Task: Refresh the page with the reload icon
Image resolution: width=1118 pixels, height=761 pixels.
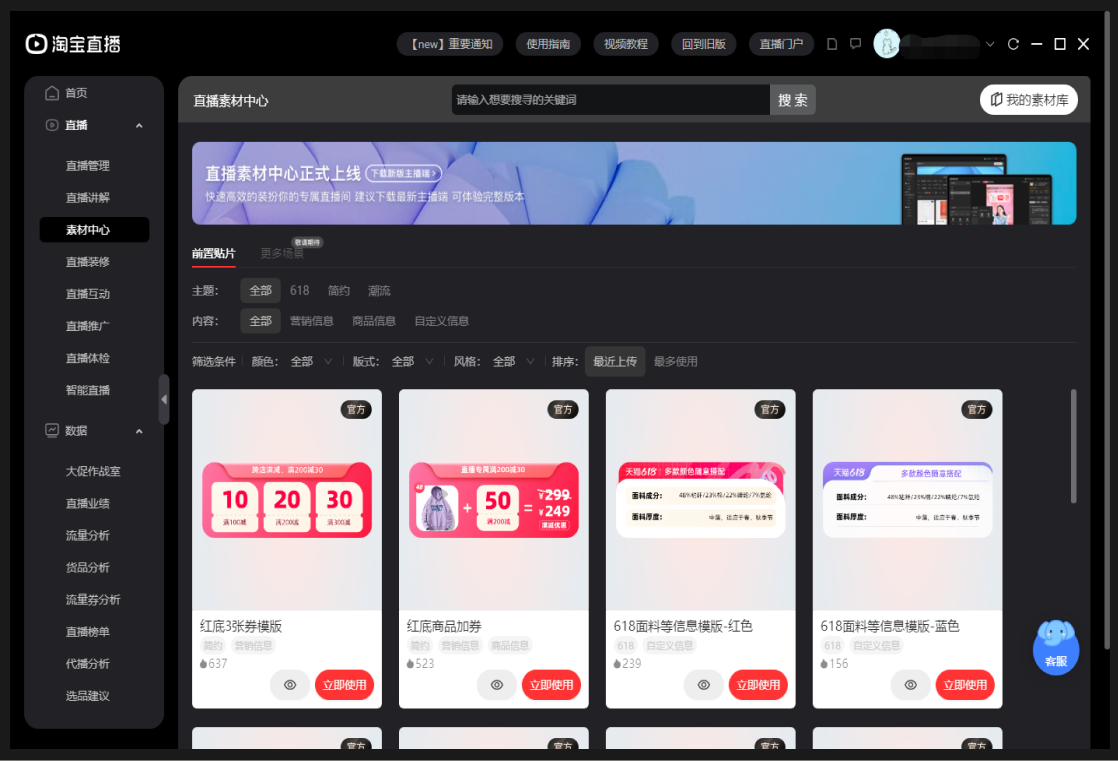Action: tap(1013, 44)
